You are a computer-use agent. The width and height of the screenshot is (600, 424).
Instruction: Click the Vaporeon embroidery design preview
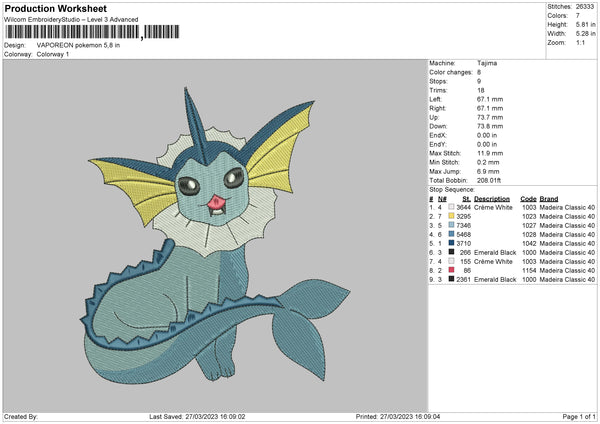tap(215, 235)
